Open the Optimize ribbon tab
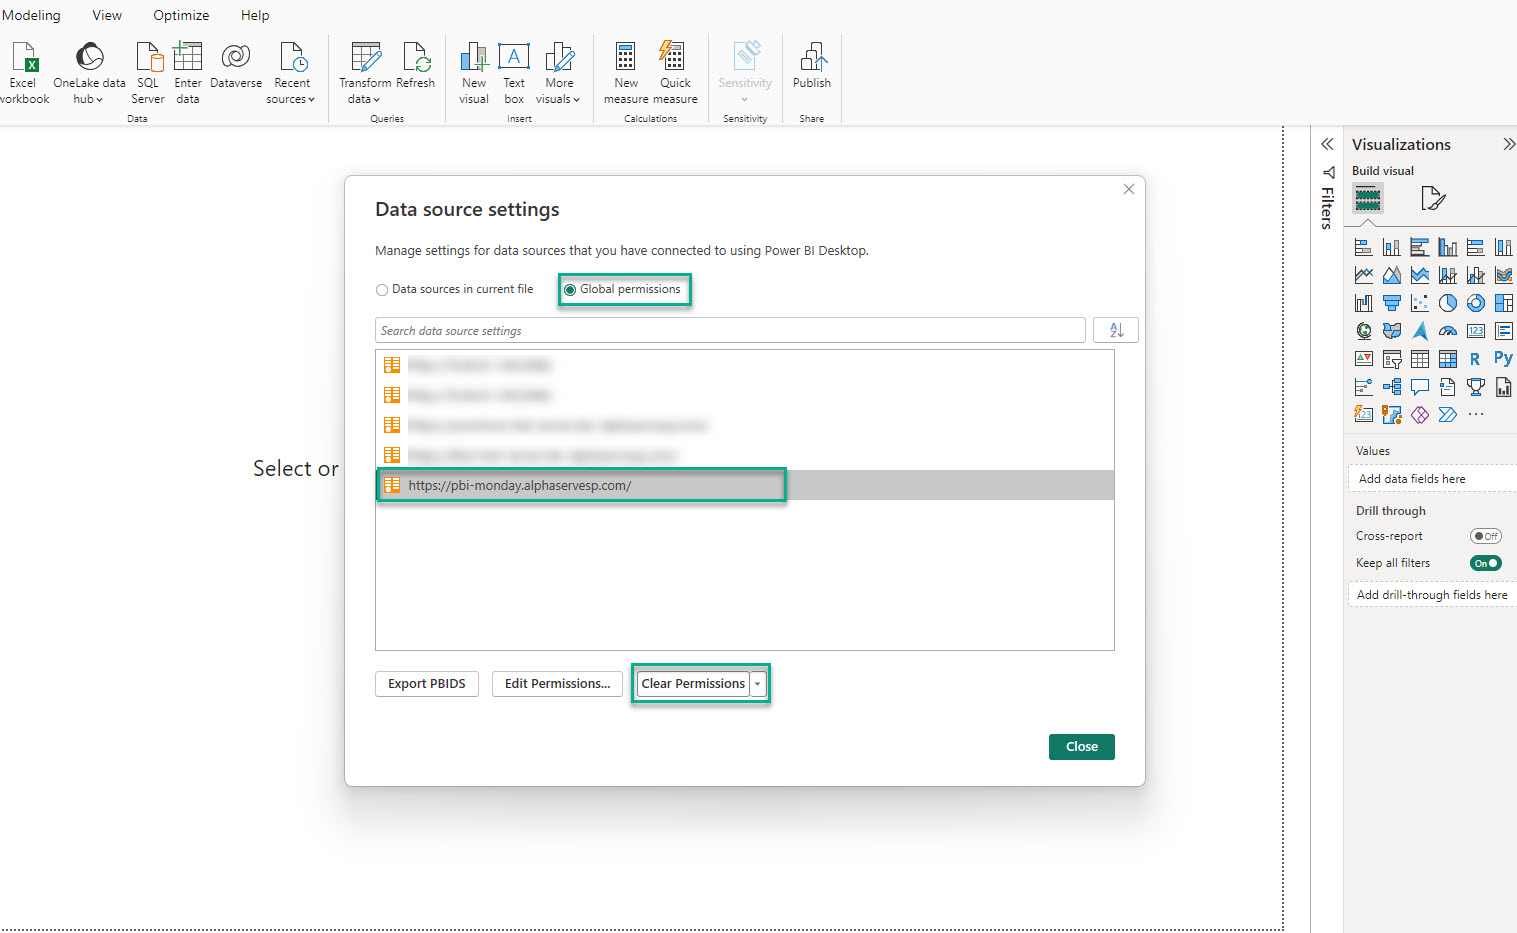This screenshot has height=933, width=1517. pyautogui.click(x=181, y=15)
